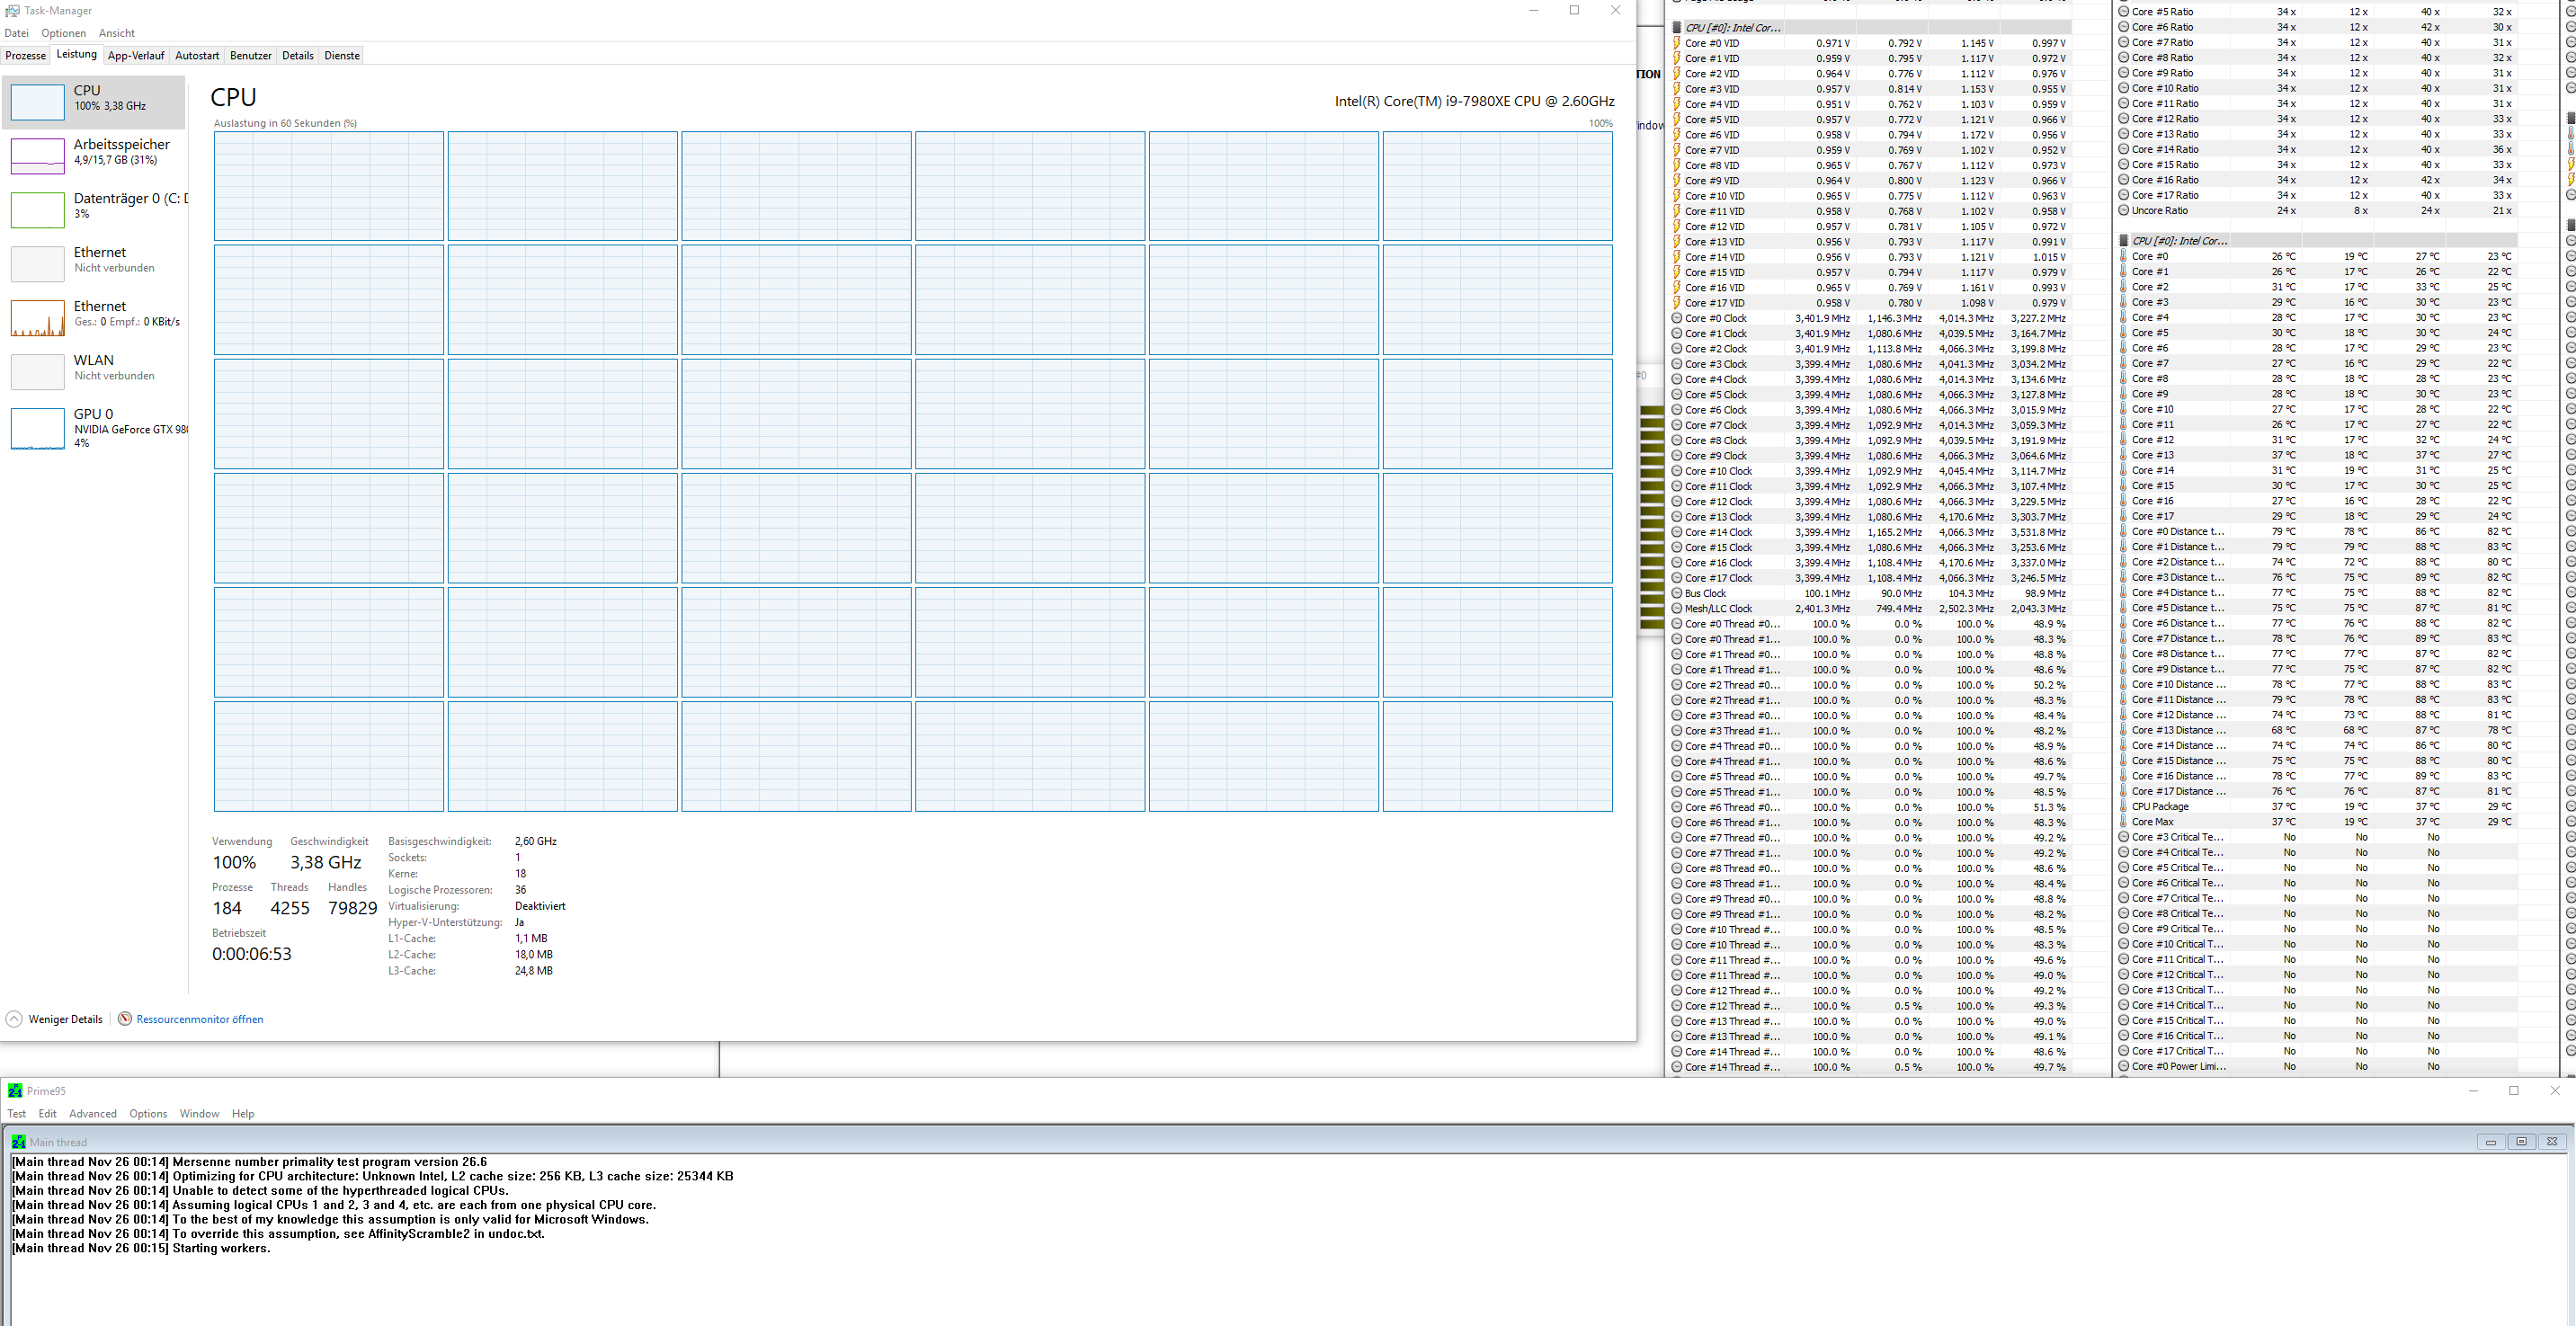Click the Task-Manager title bar icon

pos(12,11)
